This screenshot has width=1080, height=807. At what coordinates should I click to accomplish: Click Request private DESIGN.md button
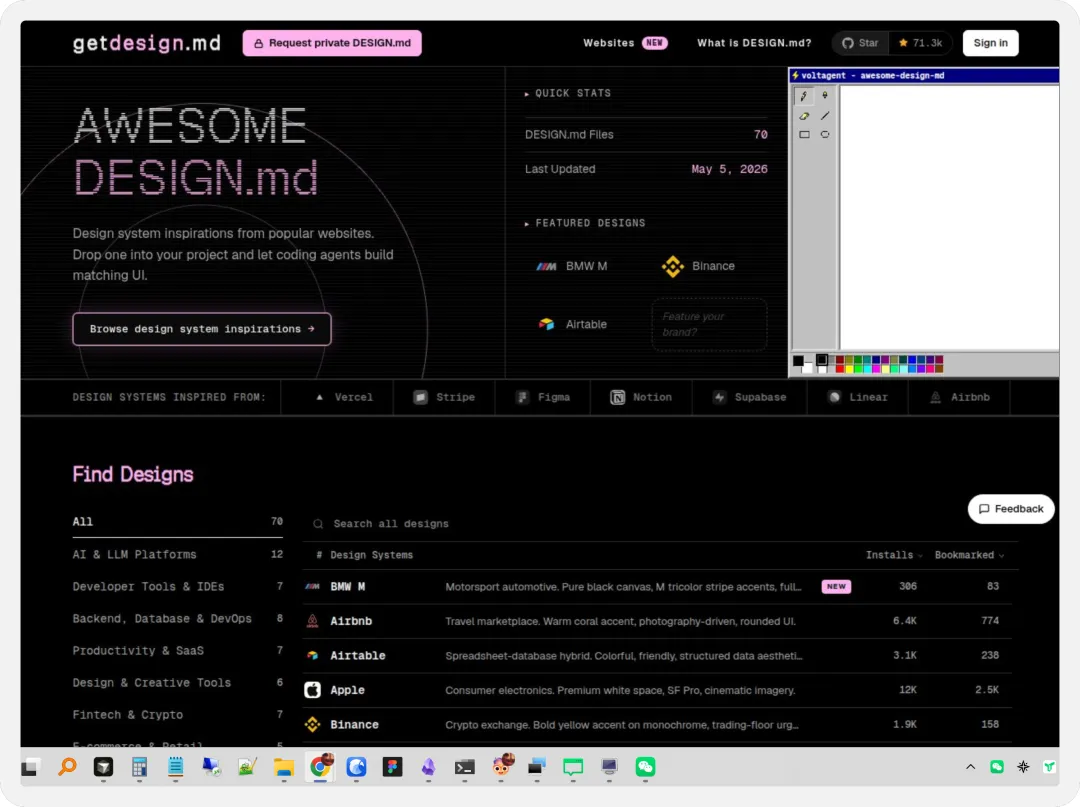[332, 43]
